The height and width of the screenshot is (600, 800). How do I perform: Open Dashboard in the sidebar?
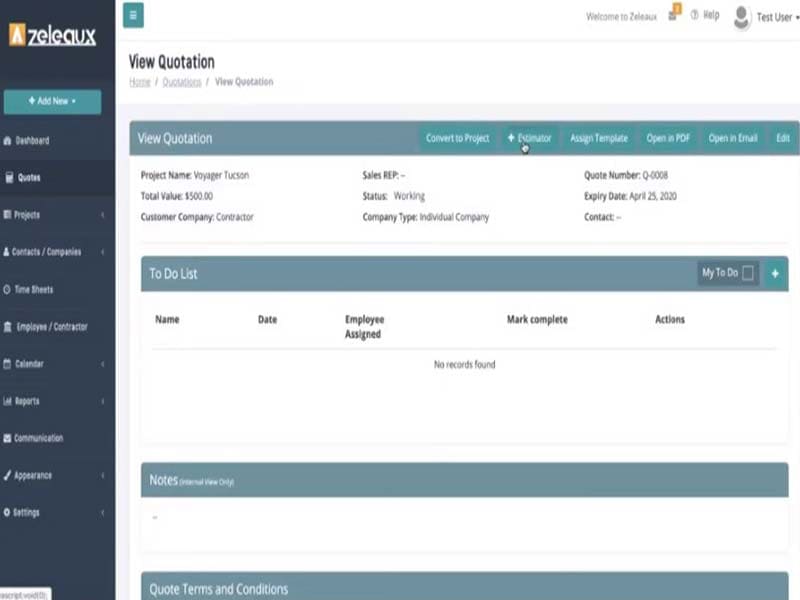(32, 141)
